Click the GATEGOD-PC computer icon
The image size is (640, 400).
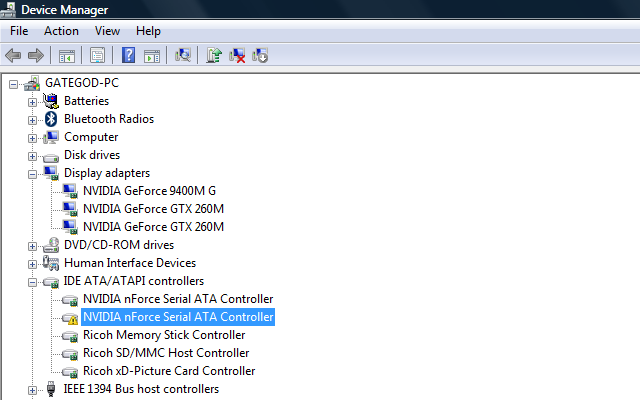point(32,83)
